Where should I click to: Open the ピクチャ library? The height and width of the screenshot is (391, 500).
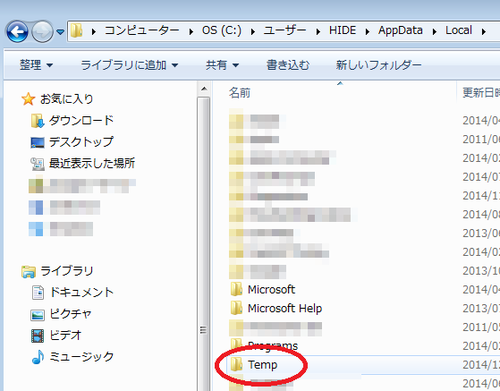click(70, 314)
